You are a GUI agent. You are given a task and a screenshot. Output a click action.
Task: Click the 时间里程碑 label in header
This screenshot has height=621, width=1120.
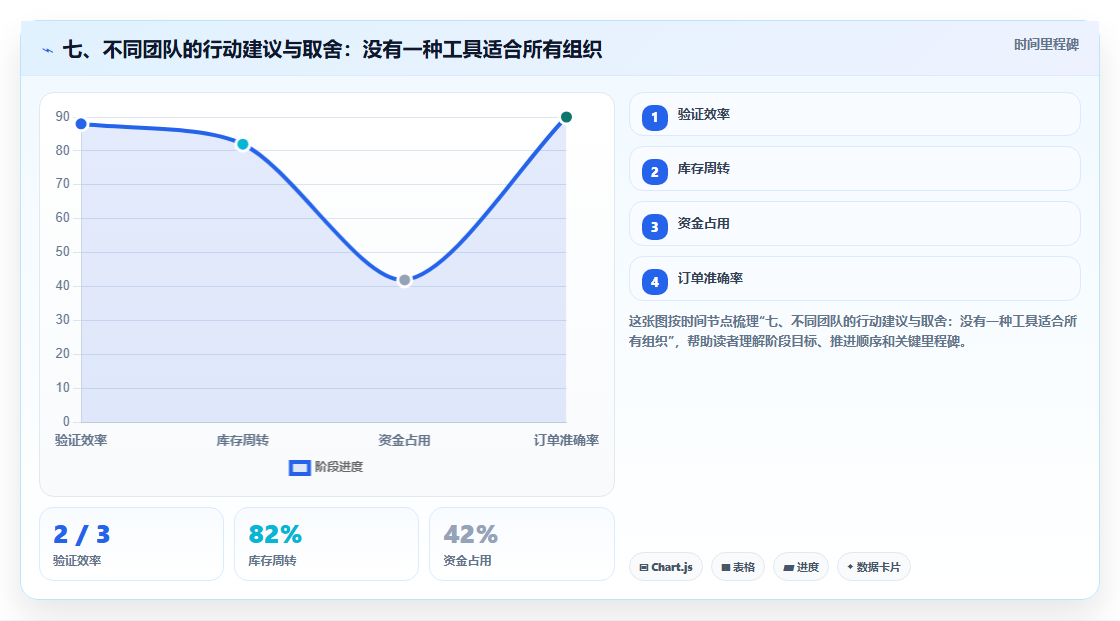click(x=1046, y=44)
